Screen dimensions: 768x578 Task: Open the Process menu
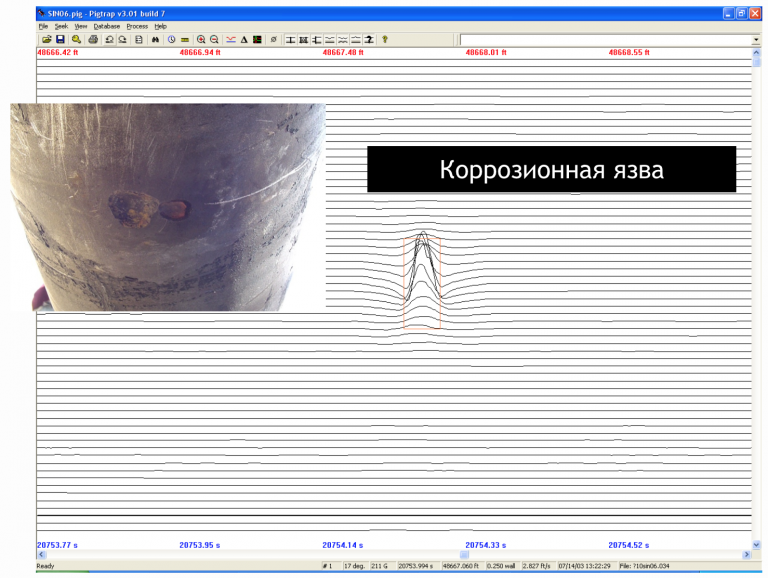coord(137,26)
